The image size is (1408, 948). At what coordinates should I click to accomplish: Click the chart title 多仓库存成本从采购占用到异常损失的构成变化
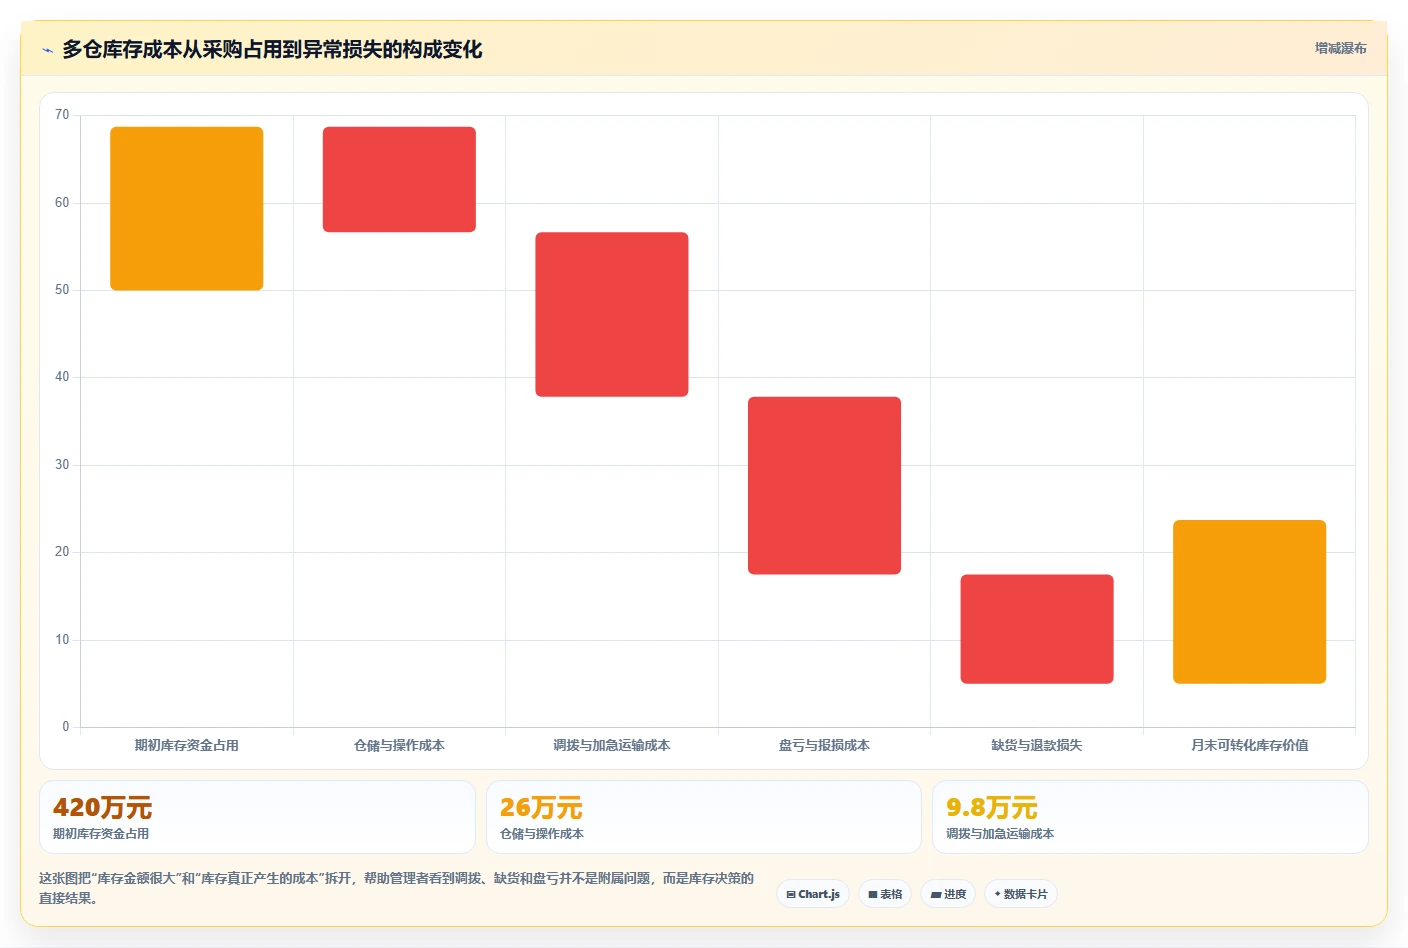pos(272,49)
